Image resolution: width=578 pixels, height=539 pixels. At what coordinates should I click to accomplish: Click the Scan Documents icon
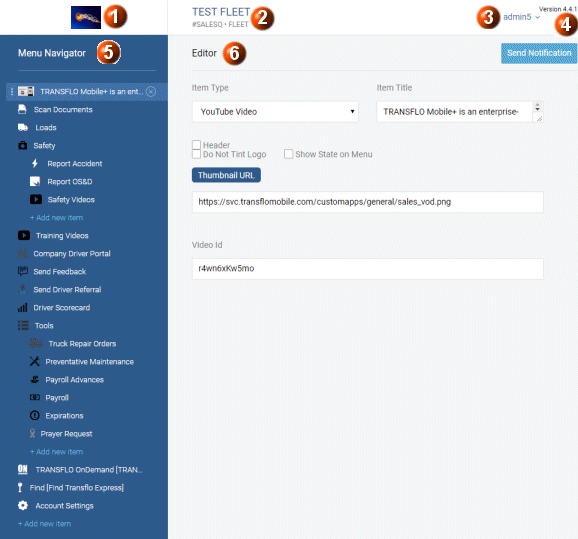click(22, 109)
